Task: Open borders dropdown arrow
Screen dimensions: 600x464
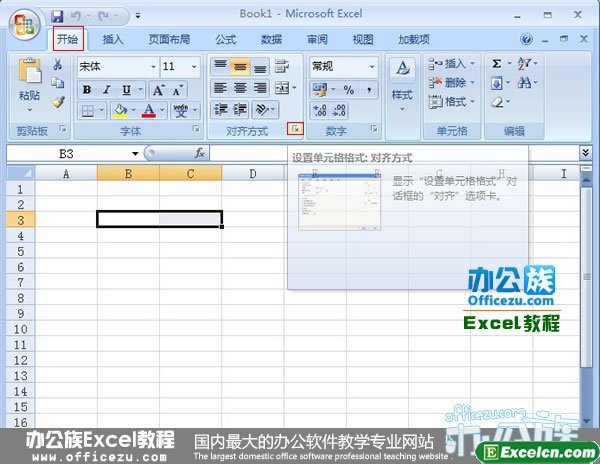Action: [101, 111]
